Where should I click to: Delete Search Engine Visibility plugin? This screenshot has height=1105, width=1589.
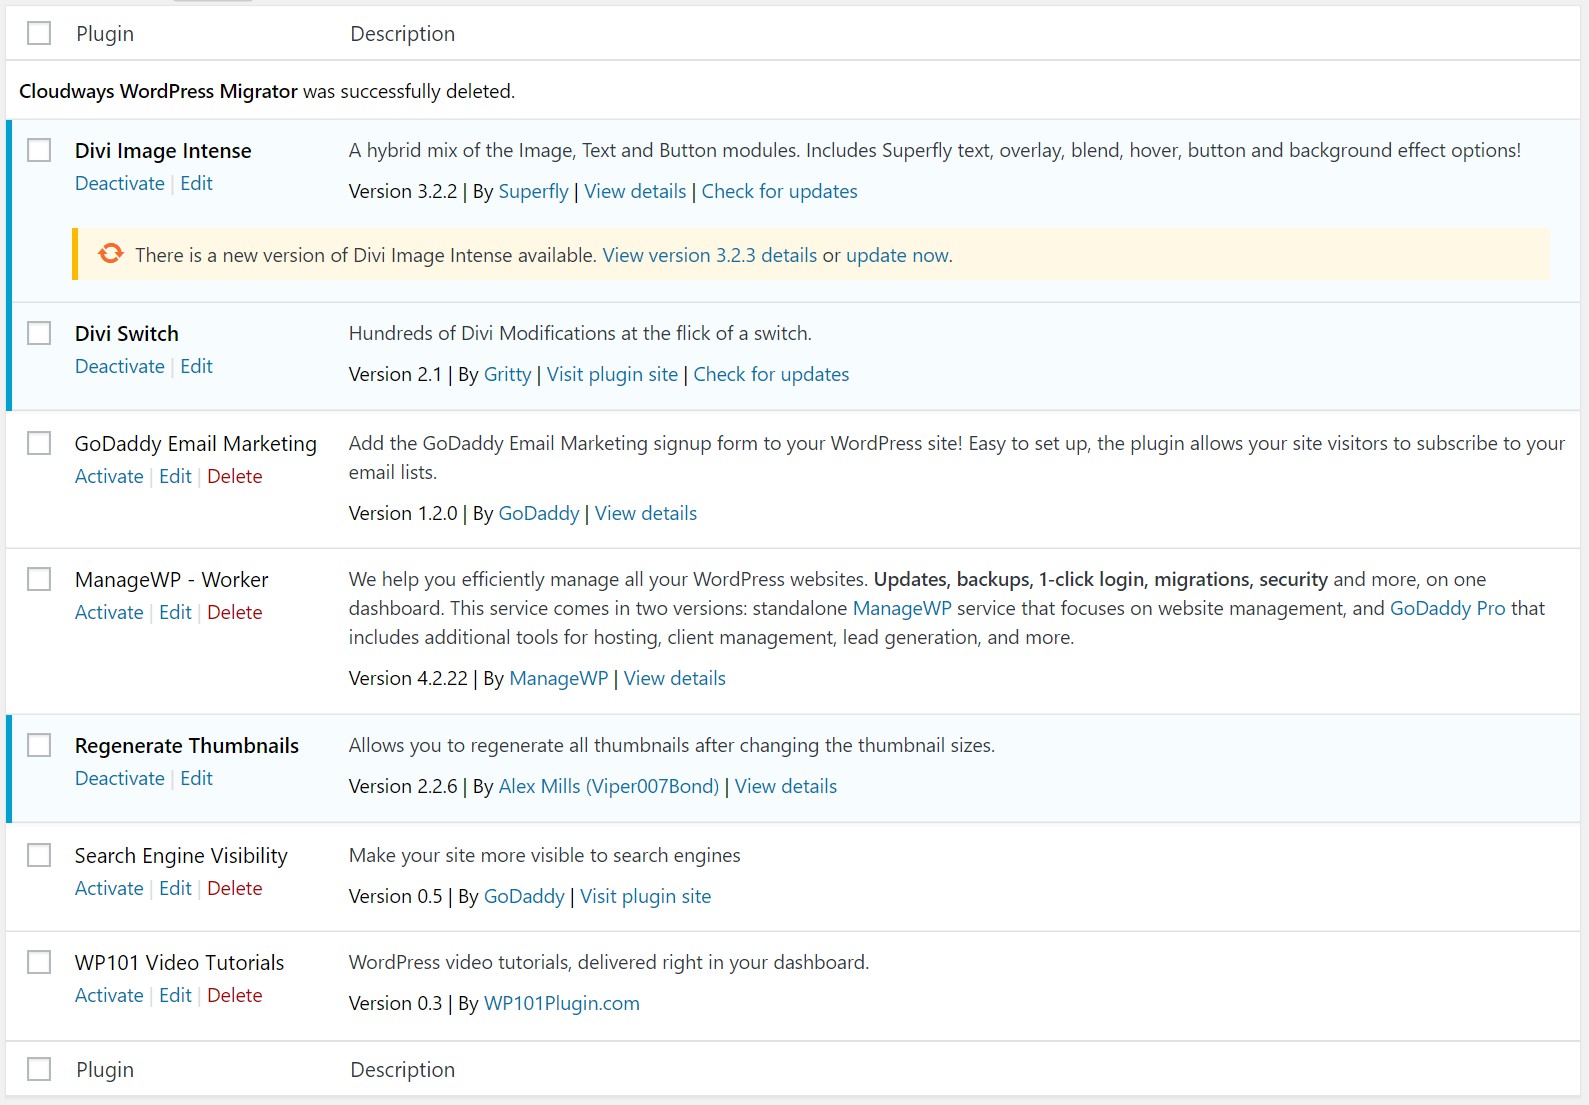(x=234, y=888)
